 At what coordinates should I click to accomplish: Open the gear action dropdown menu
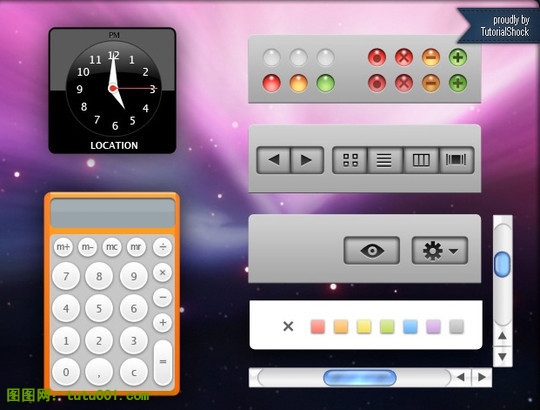click(440, 251)
